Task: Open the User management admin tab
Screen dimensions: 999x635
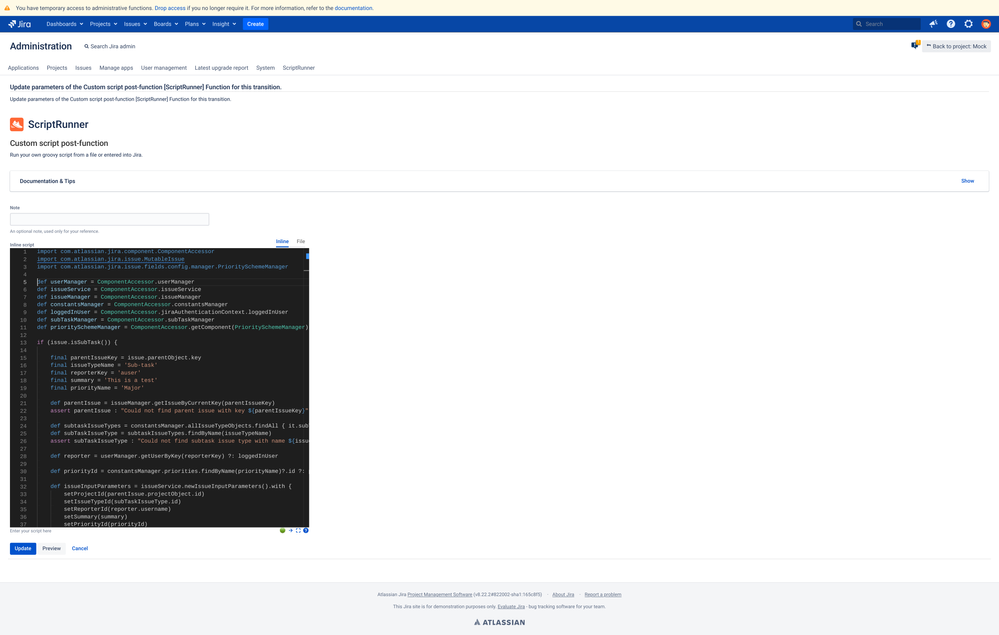Action: pyautogui.click(x=164, y=68)
